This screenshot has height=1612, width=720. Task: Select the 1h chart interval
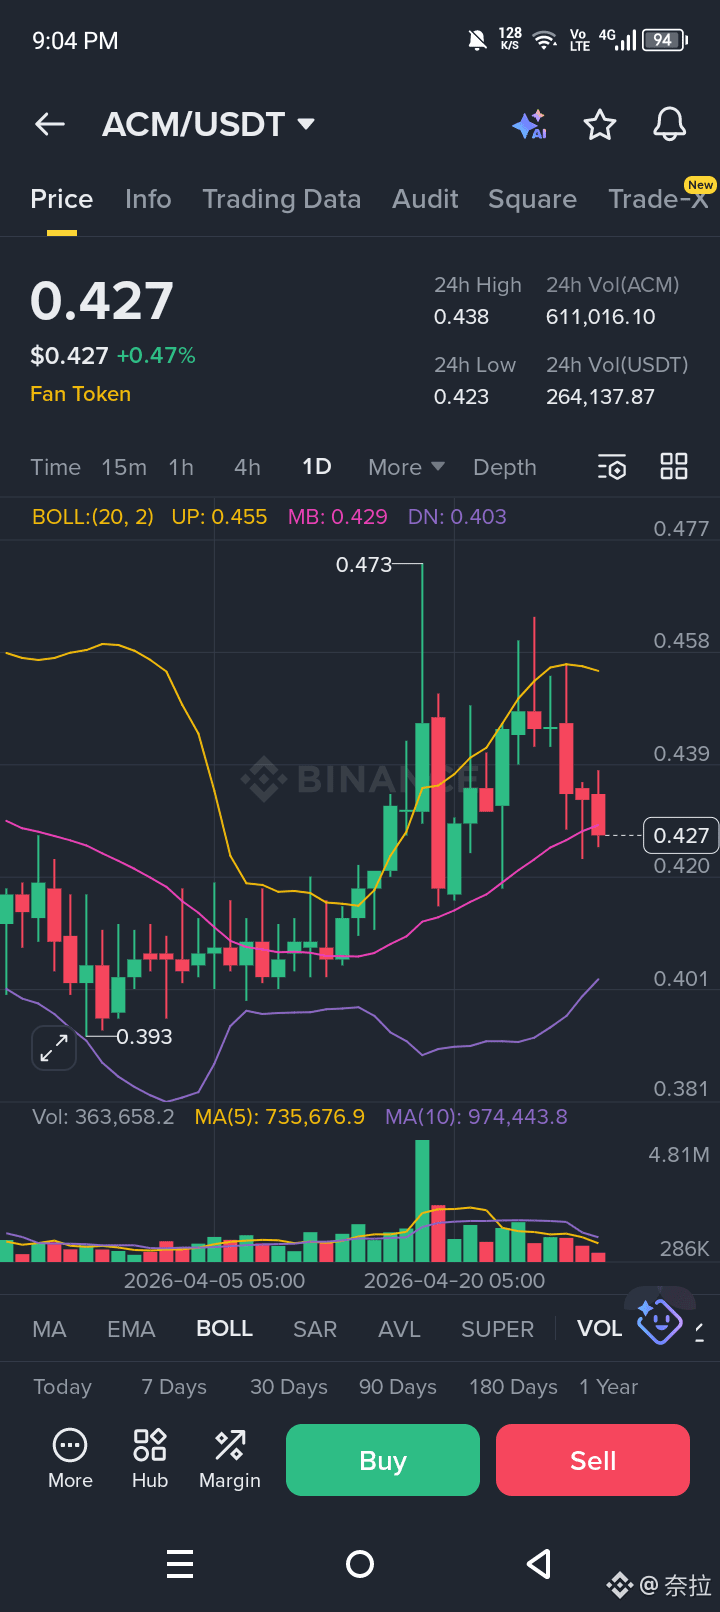pos(181,467)
